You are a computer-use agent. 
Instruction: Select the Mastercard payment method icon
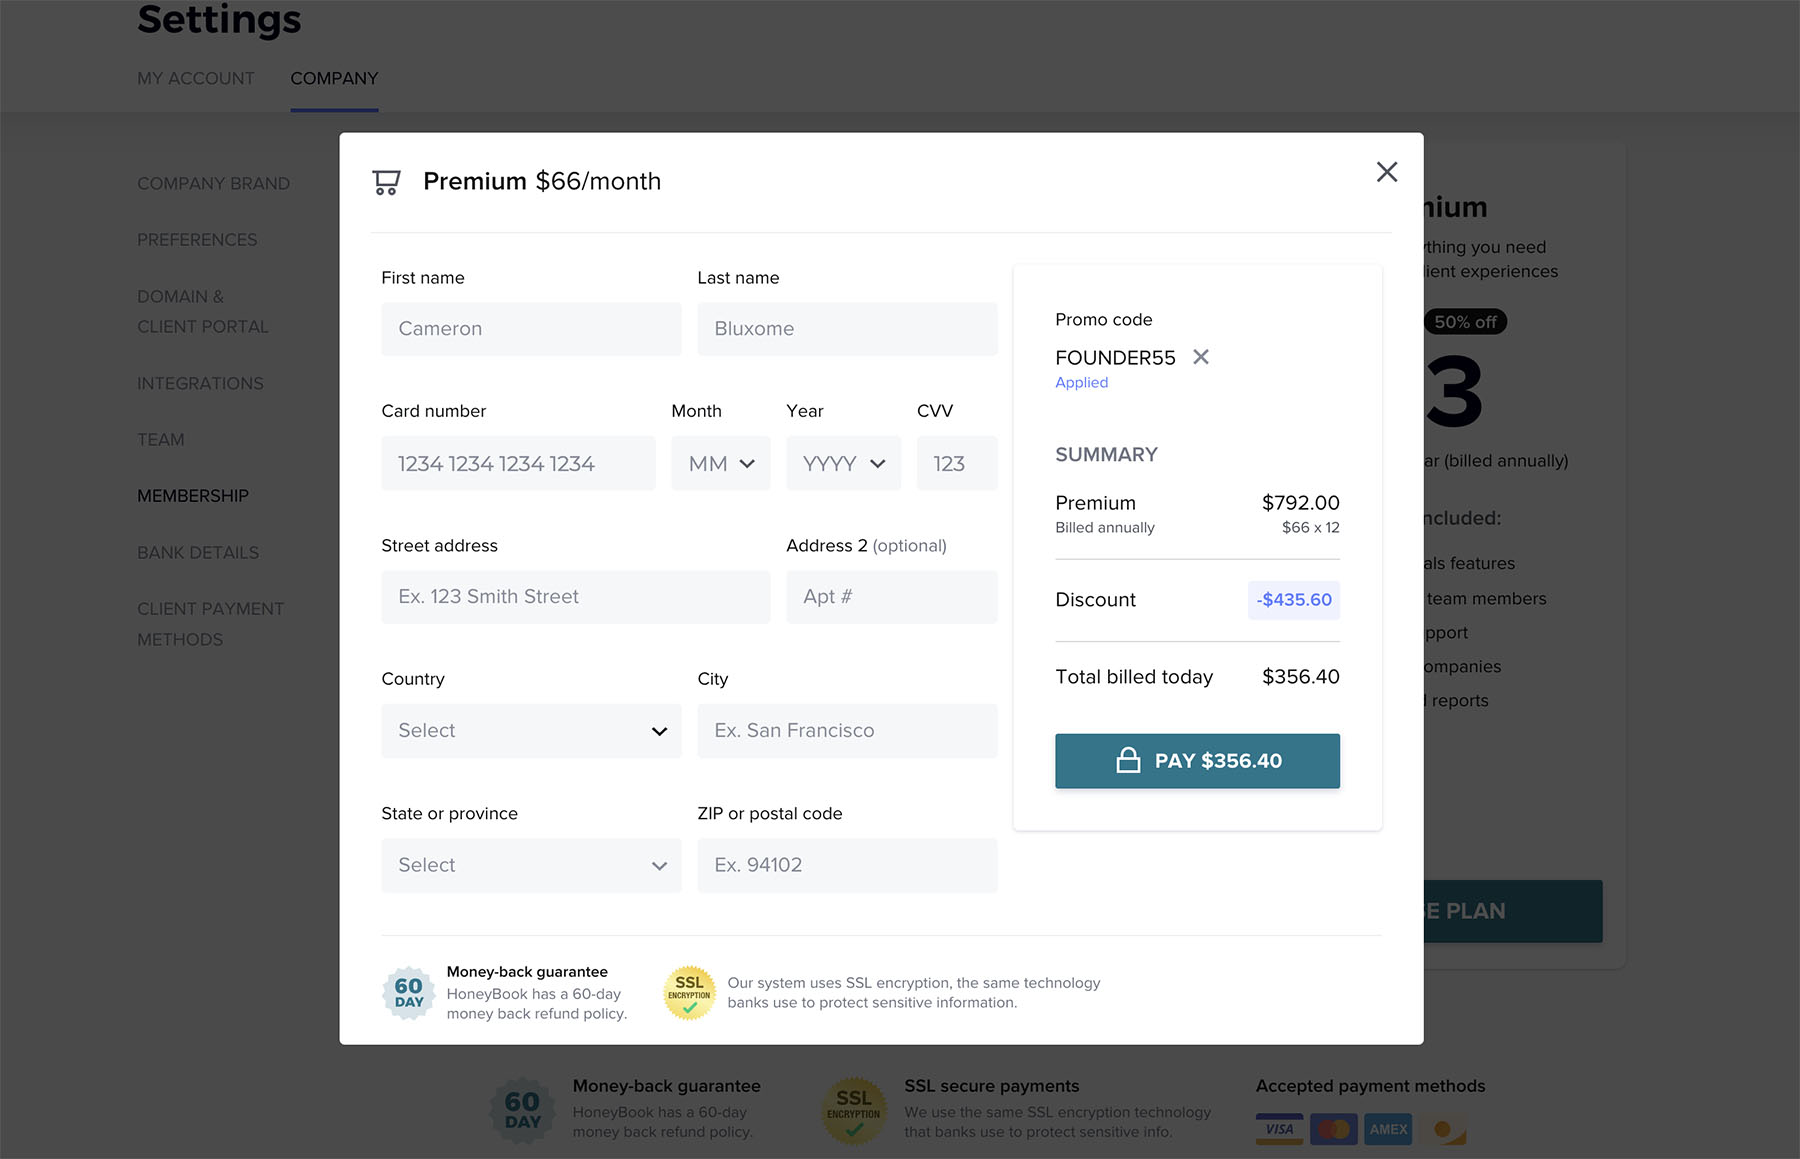coord(1334,1128)
